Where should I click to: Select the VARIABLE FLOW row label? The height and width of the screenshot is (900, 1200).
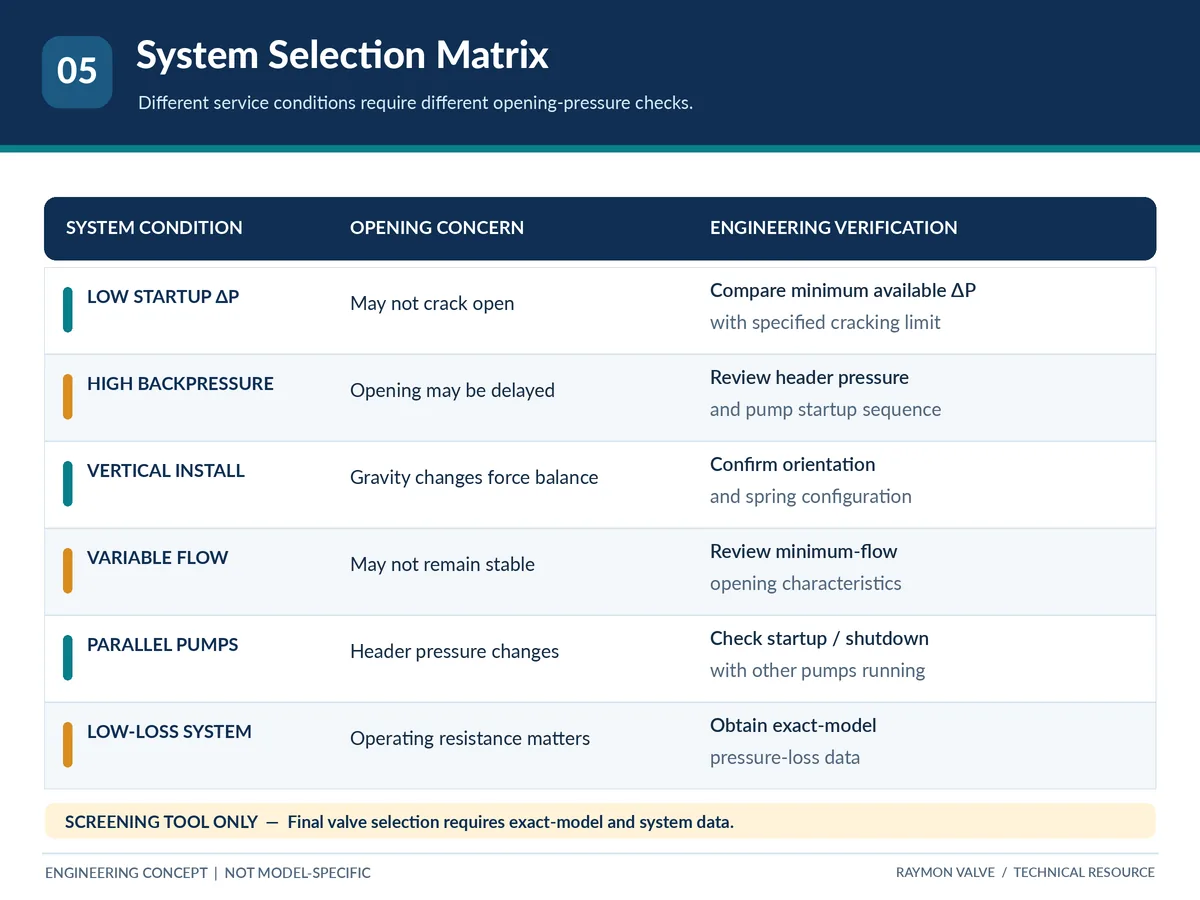158,558
